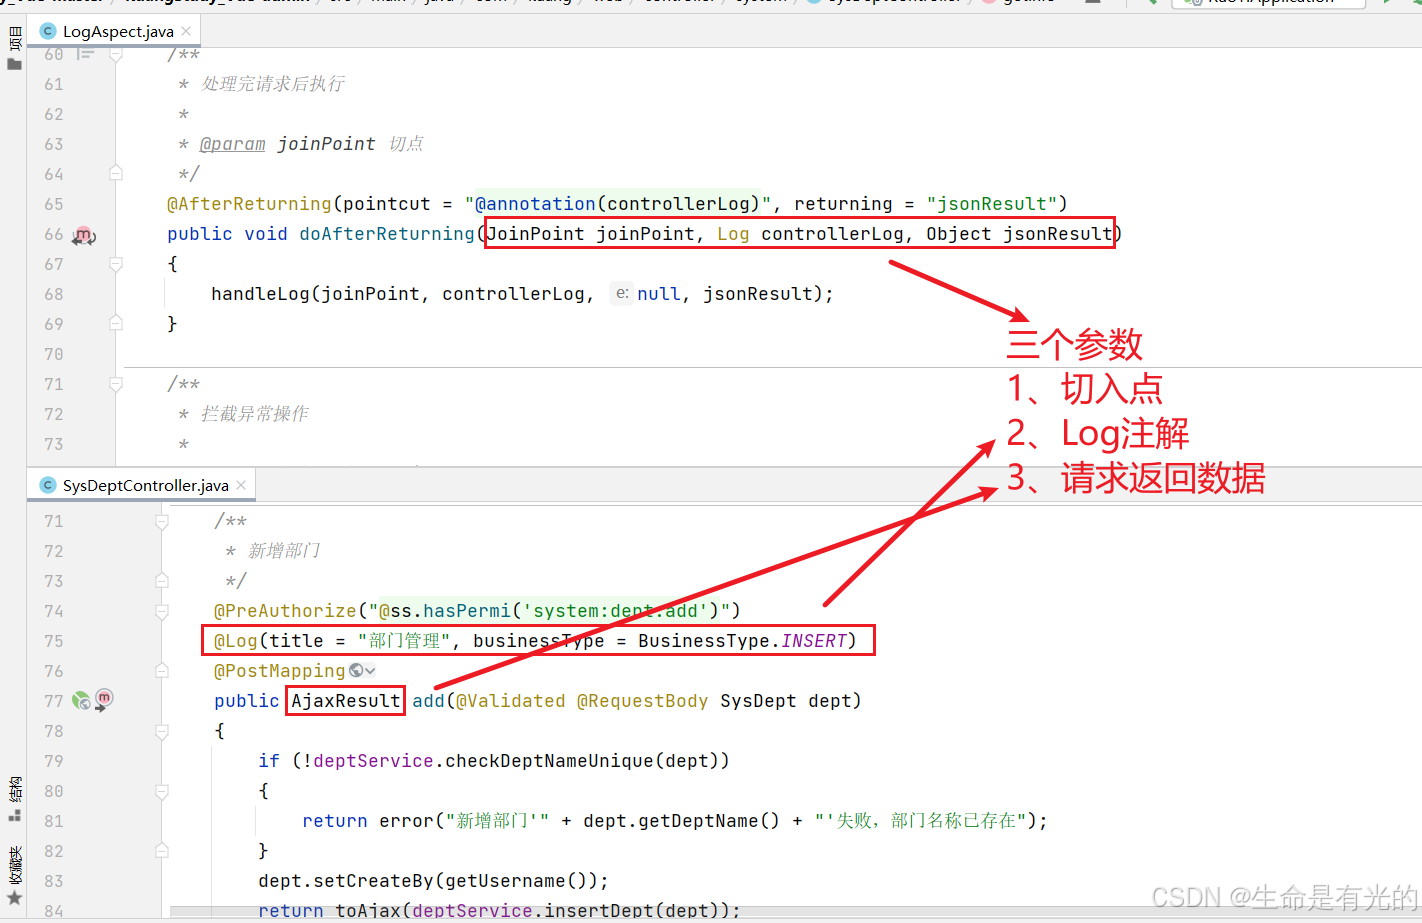Click the getDeptName method call

[698, 821]
